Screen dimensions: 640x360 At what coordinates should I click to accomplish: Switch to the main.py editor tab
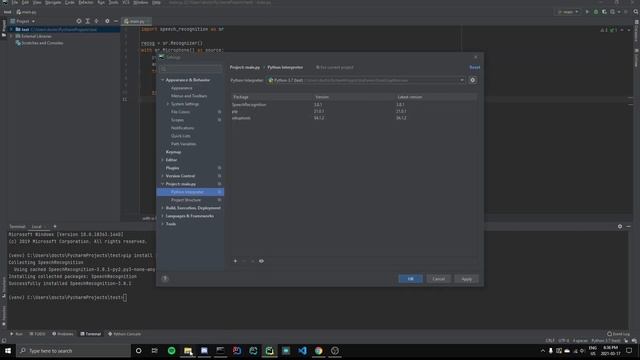(x=137, y=21)
